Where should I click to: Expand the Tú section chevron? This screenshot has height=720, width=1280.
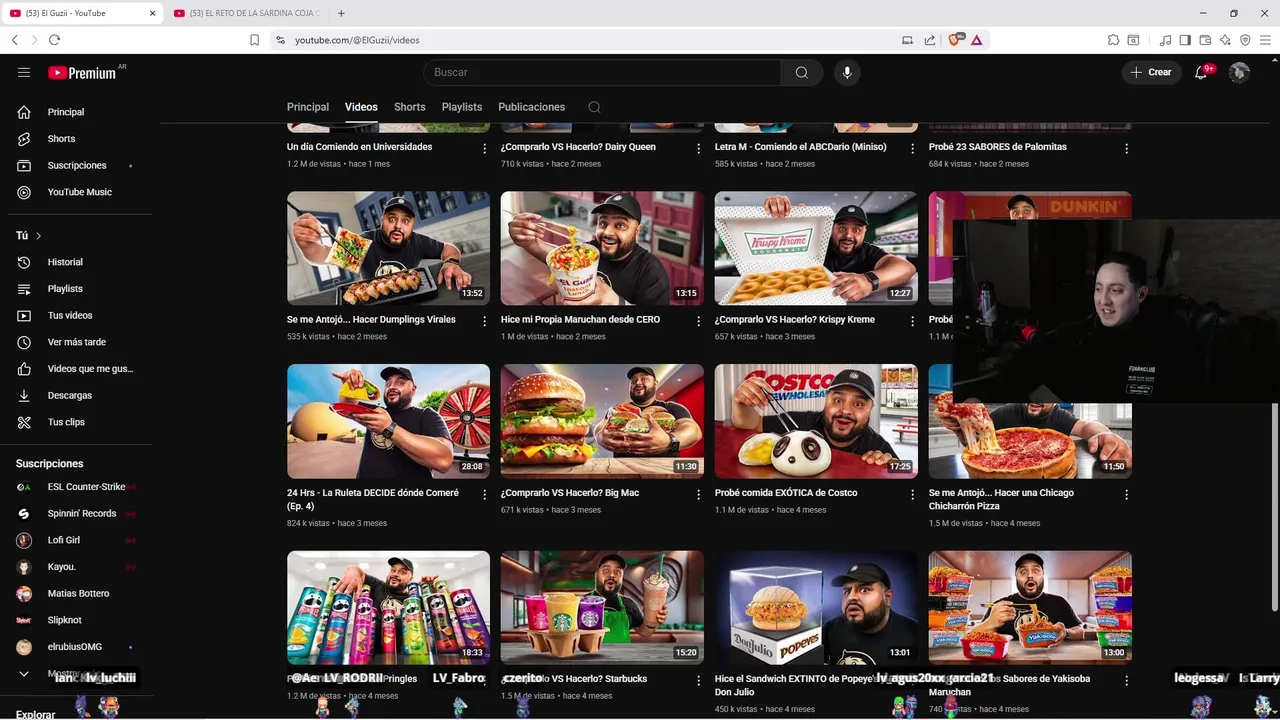(x=38, y=236)
